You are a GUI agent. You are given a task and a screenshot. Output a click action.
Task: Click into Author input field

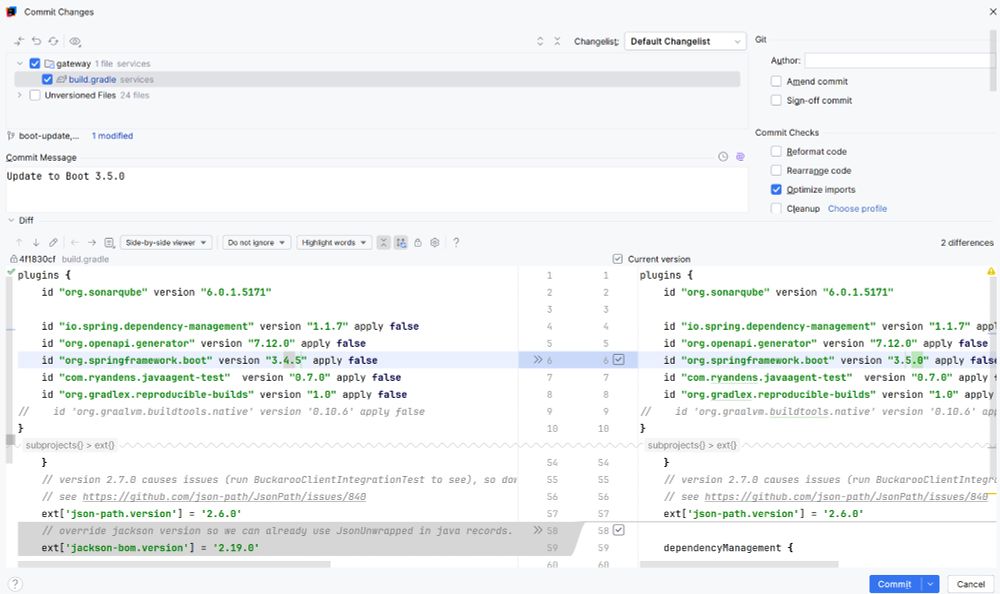point(899,61)
